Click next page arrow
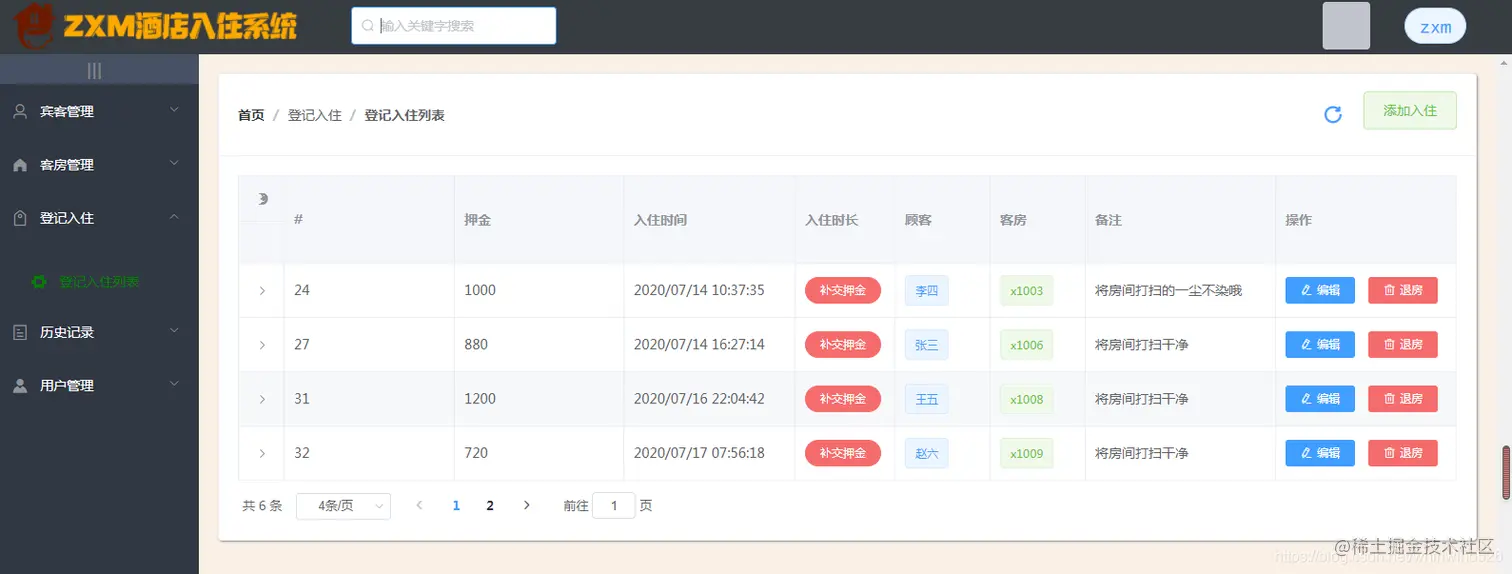The height and width of the screenshot is (574, 1512). pos(527,506)
